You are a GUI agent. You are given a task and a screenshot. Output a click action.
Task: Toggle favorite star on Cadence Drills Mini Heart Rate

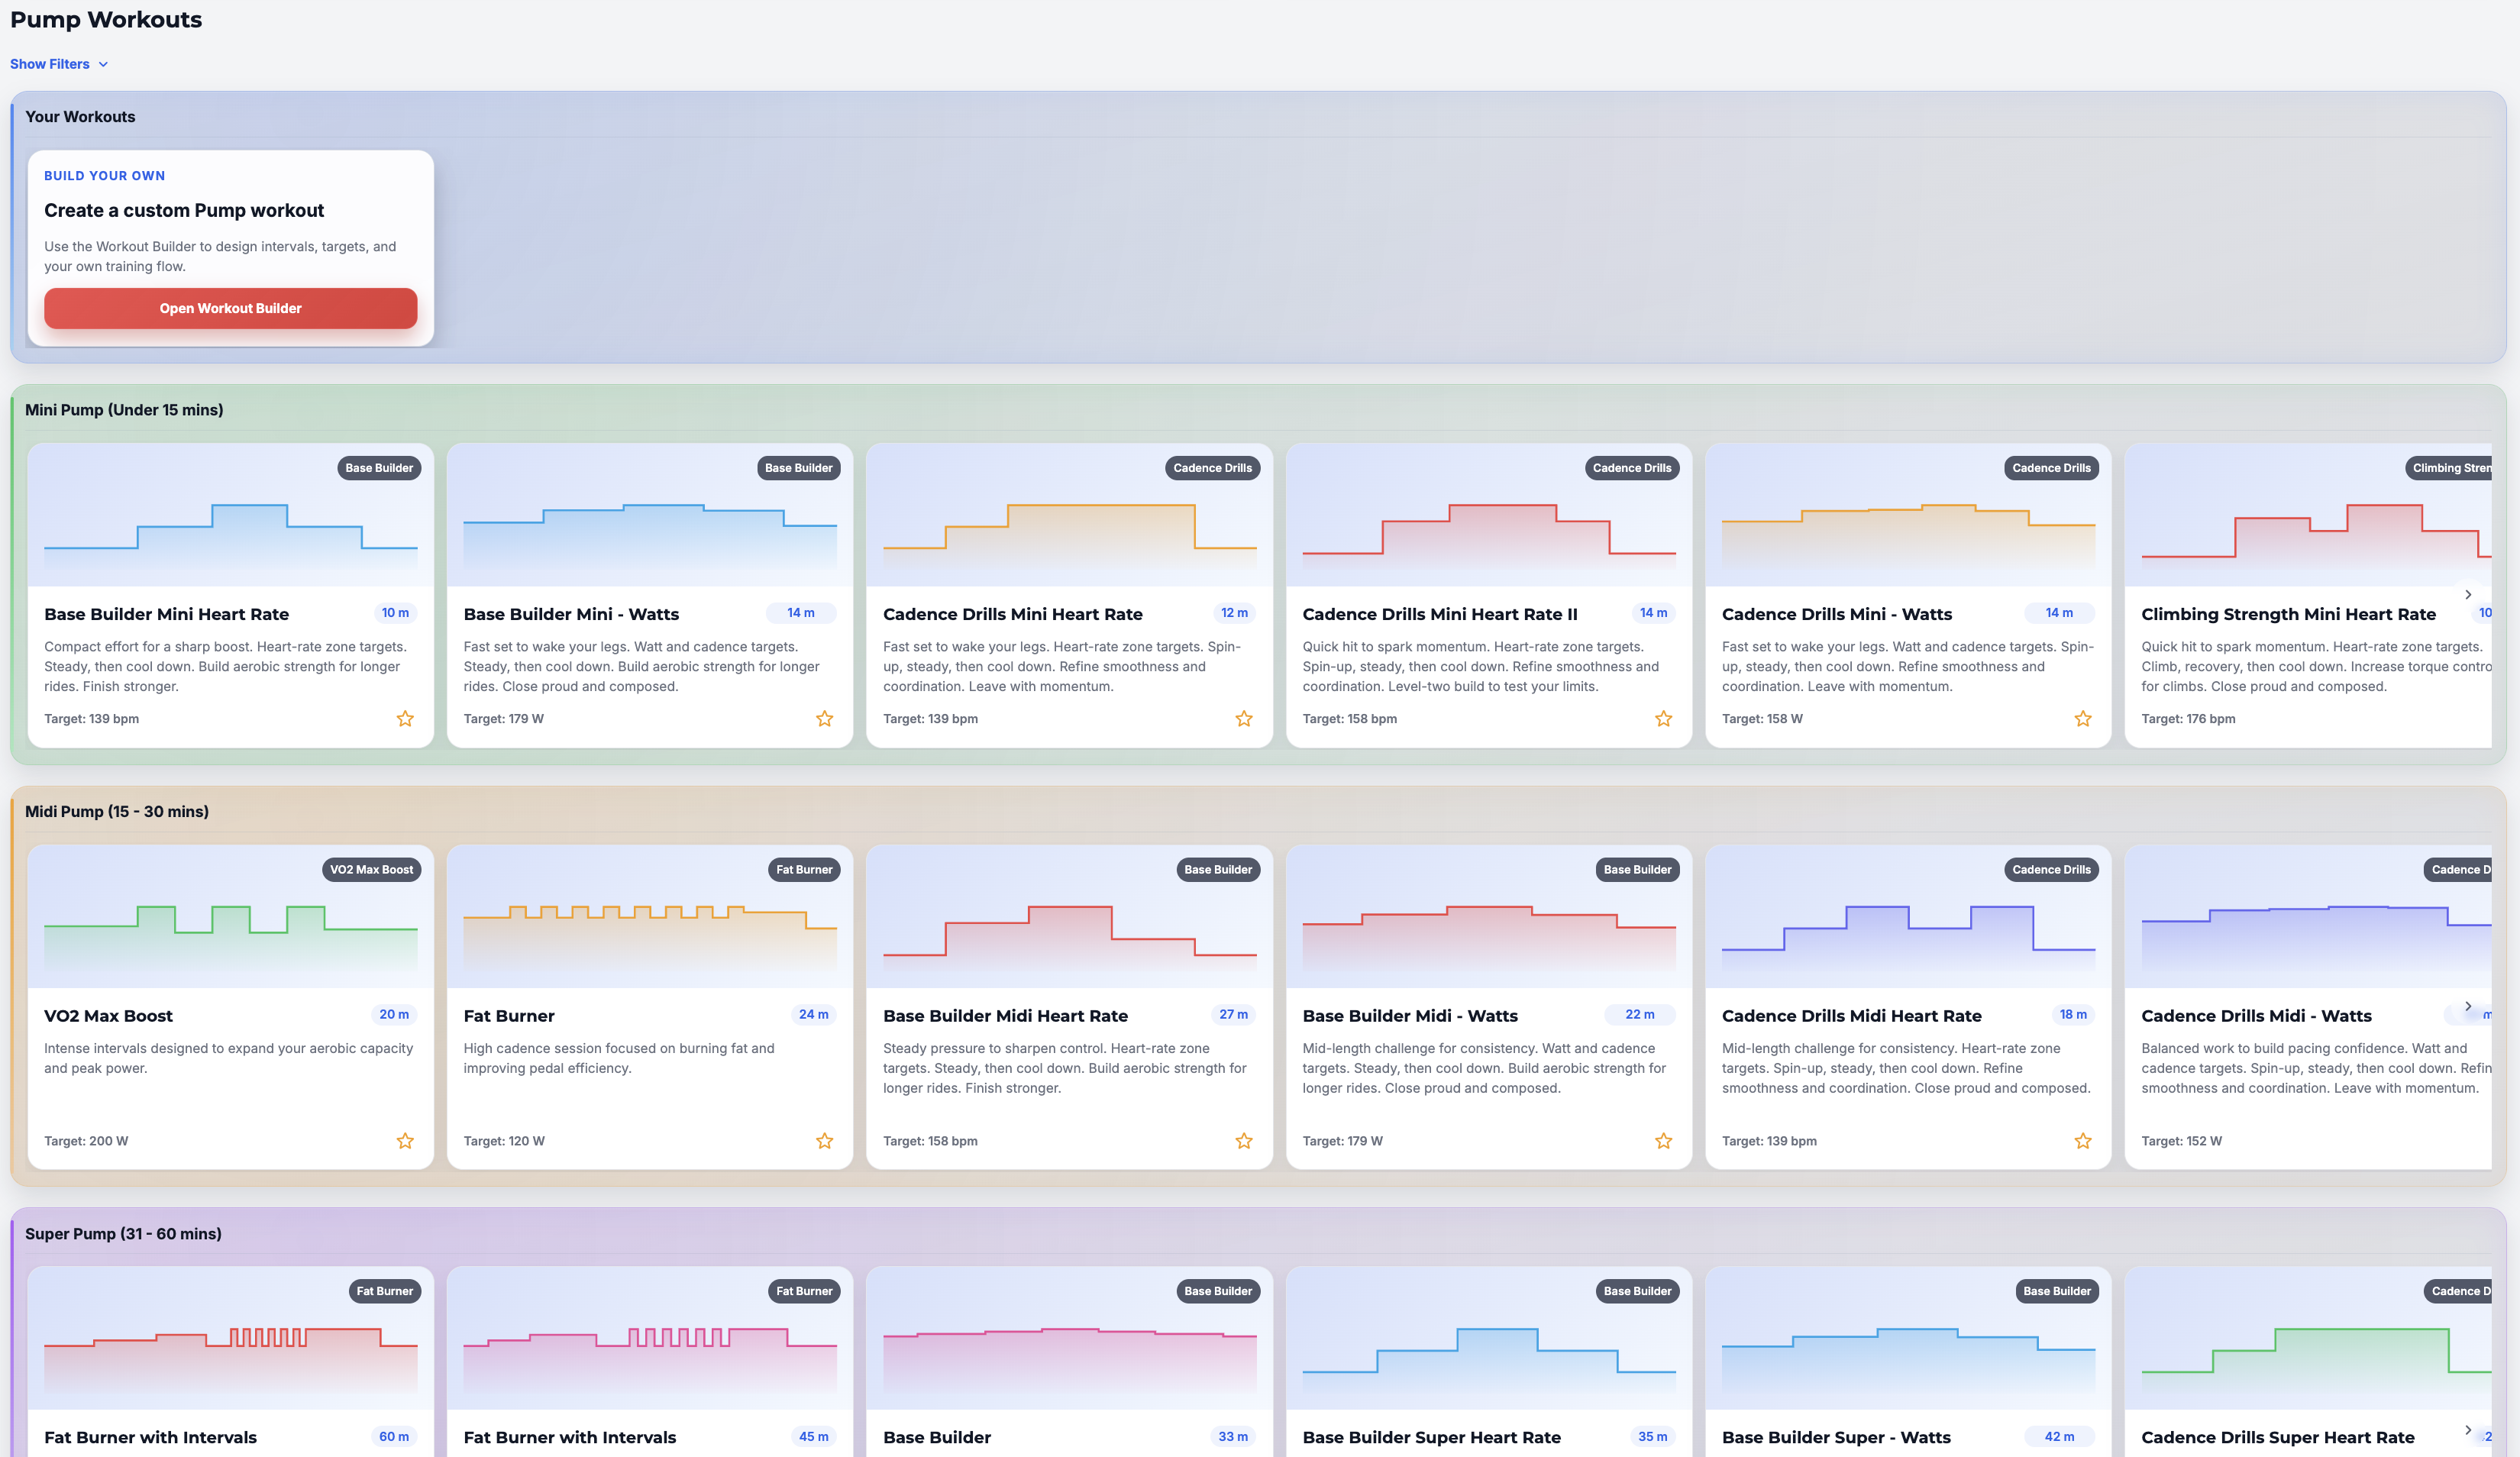tap(1244, 719)
